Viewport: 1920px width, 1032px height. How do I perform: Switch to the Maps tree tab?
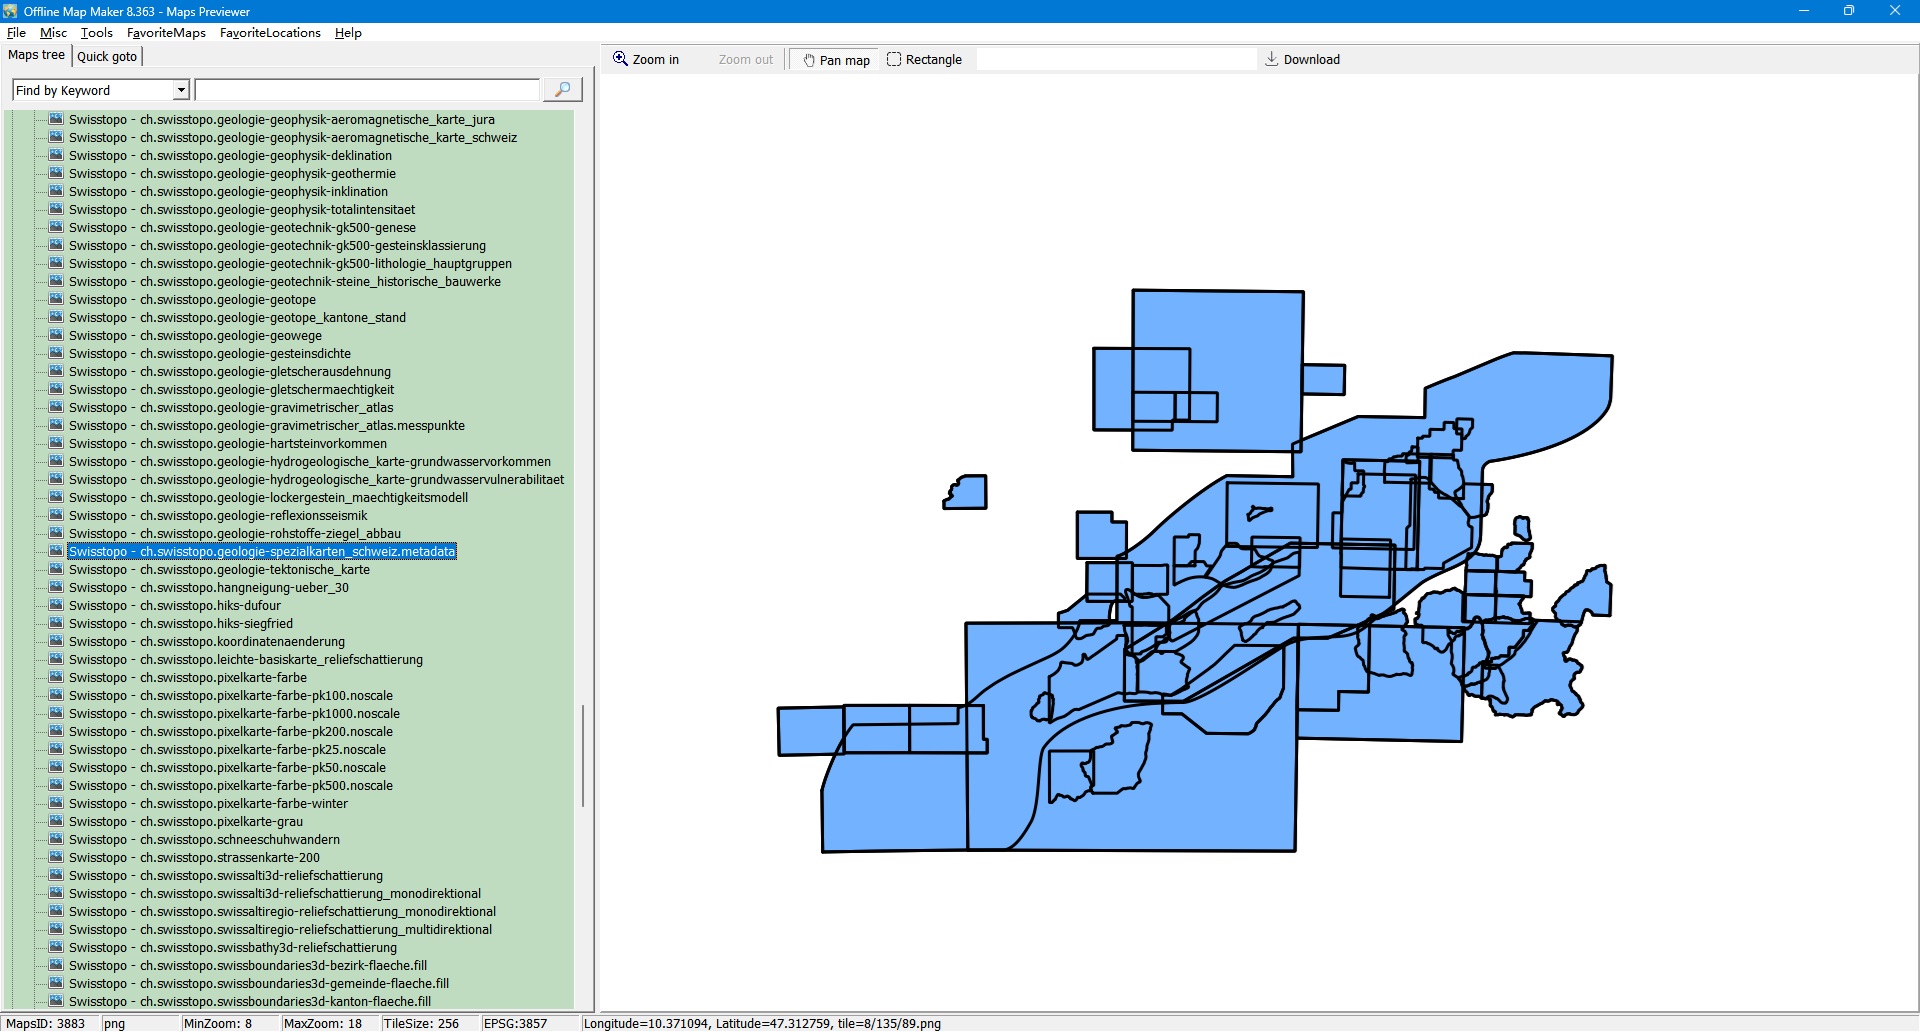coord(37,55)
